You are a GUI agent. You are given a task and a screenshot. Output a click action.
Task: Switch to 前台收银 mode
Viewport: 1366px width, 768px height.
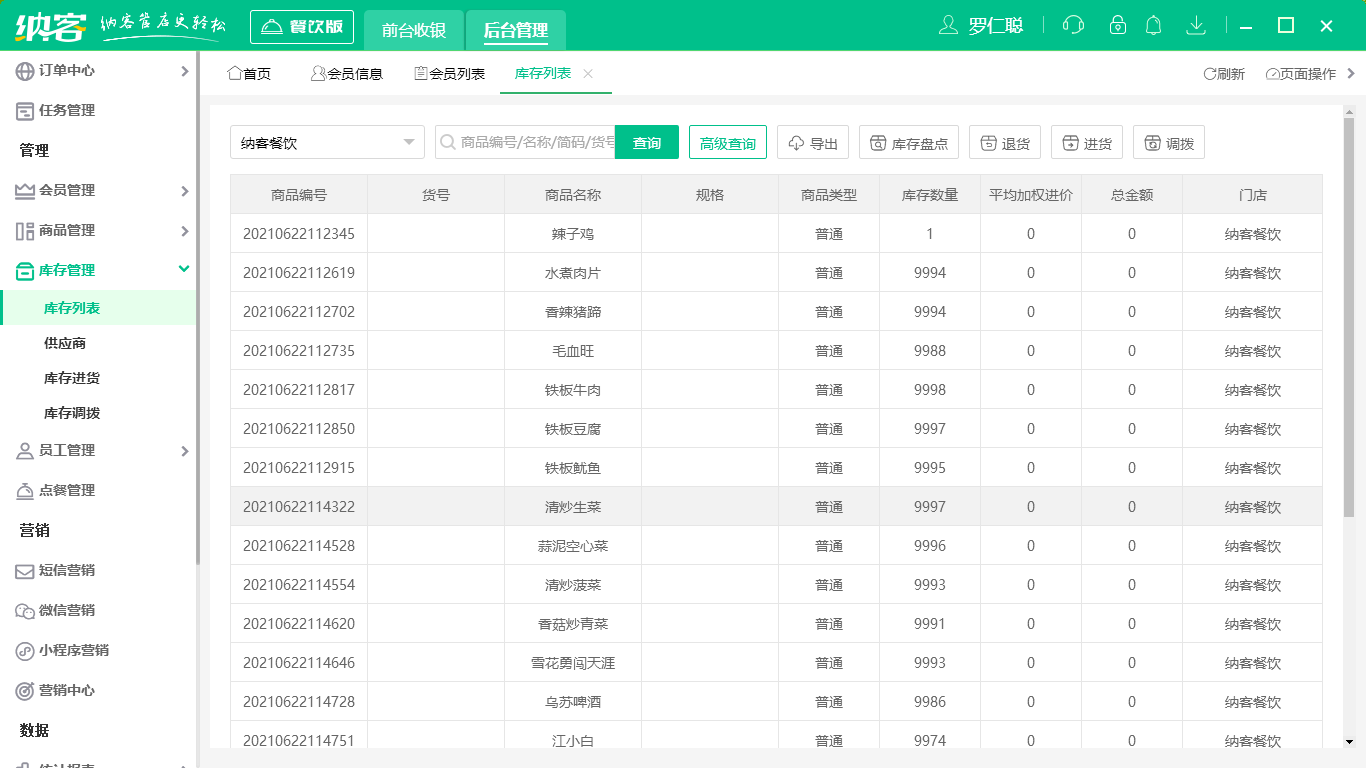click(x=414, y=29)
